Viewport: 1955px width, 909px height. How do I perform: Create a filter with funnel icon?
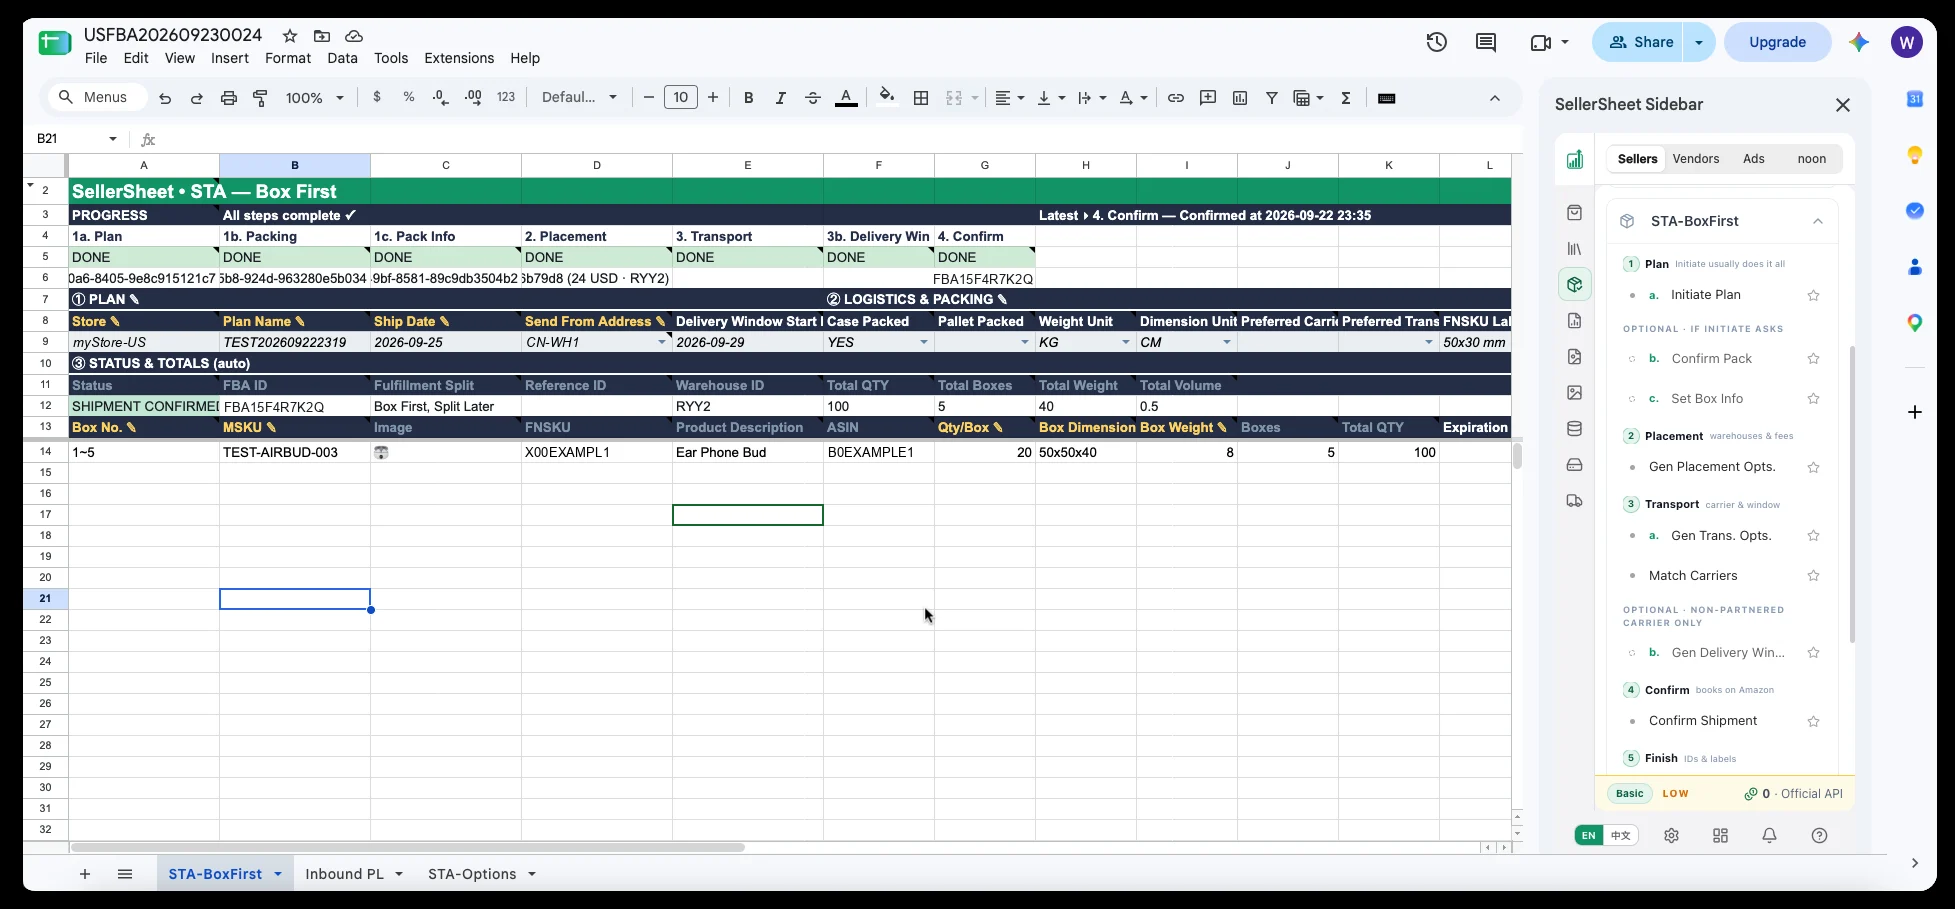pos(1272,98)
